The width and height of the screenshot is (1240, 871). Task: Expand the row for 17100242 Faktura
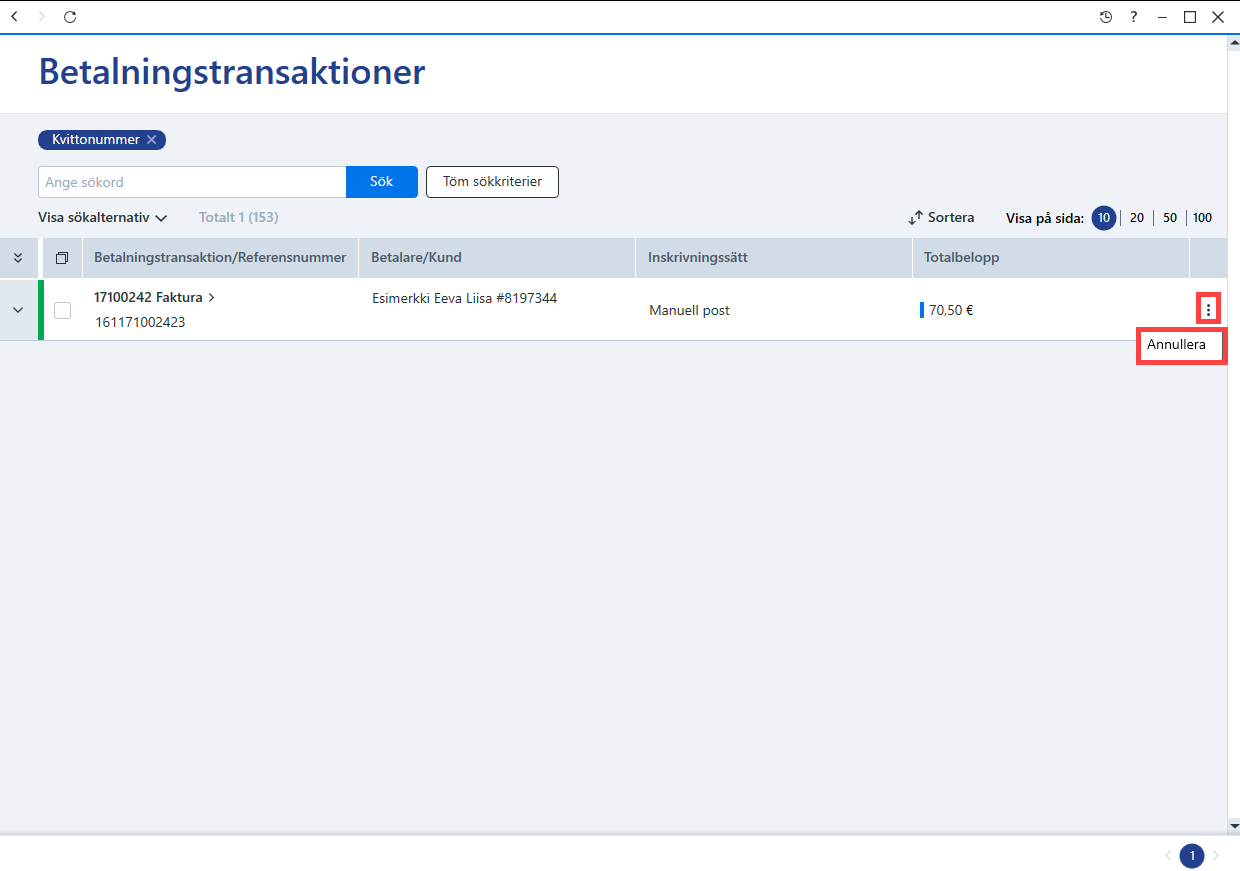tap(18, 310)
